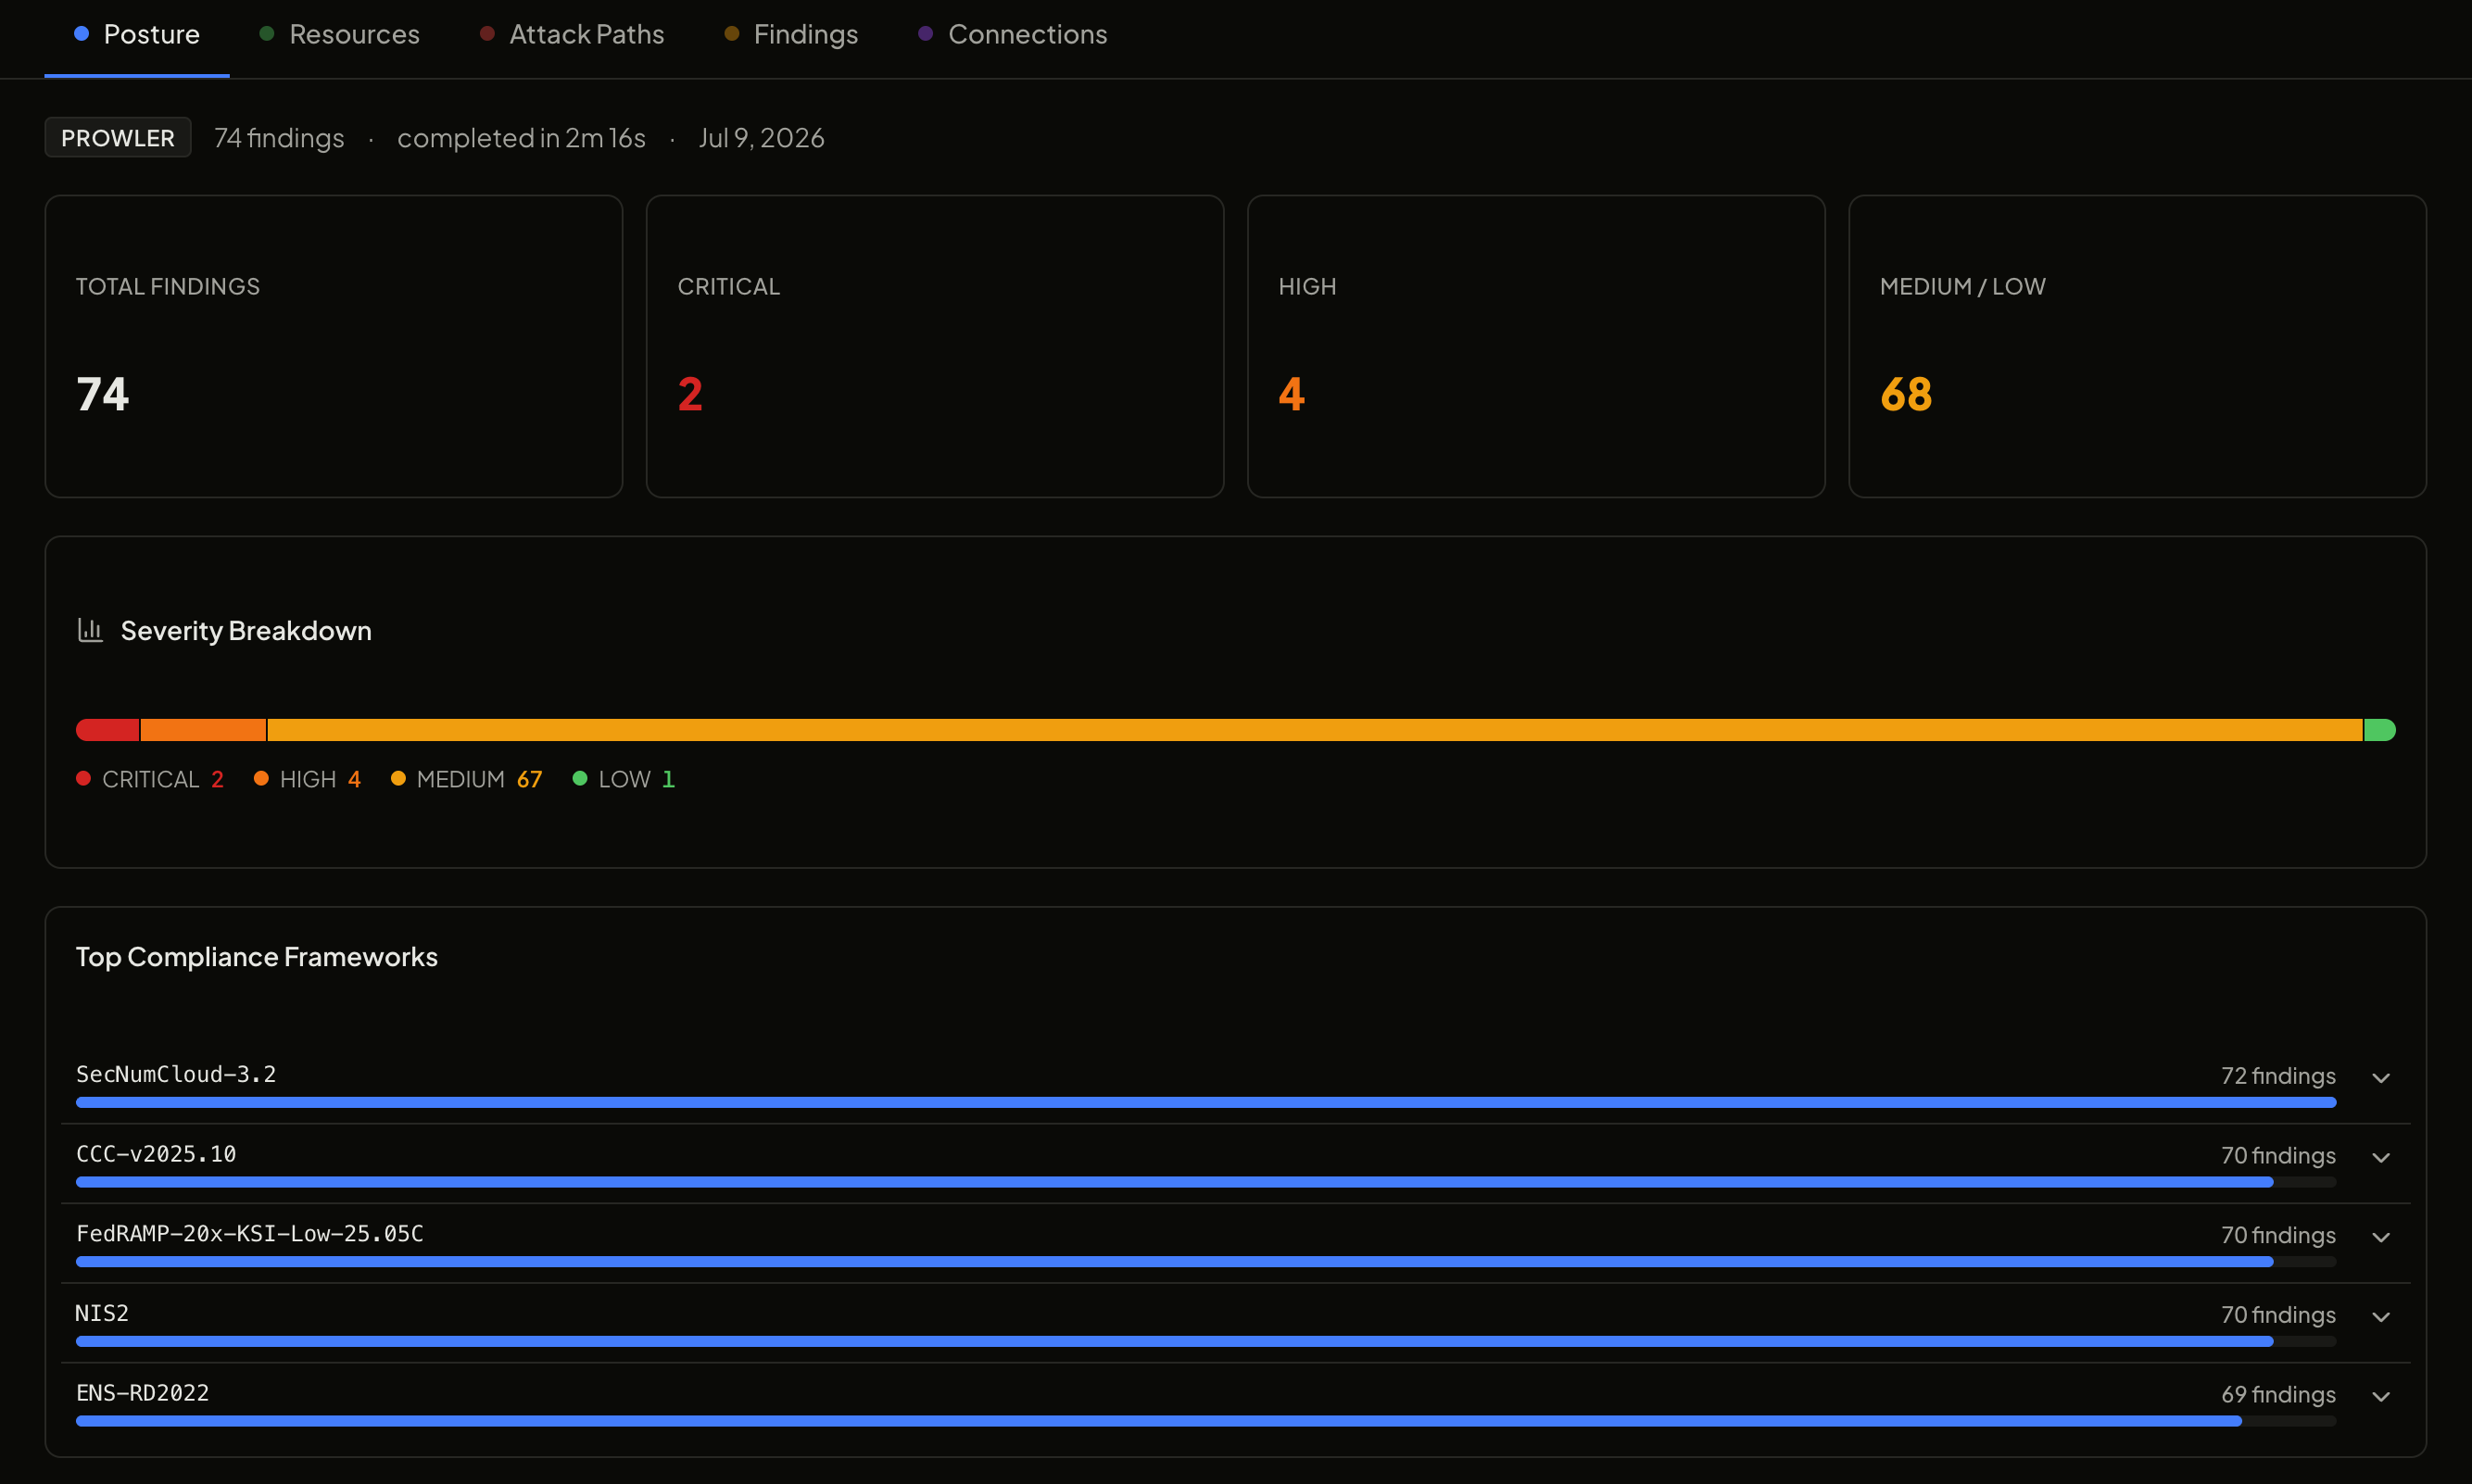Expand the SecNumCloud-3.2 framework chevron
The image size is (2472, 1484).
2381,1077
